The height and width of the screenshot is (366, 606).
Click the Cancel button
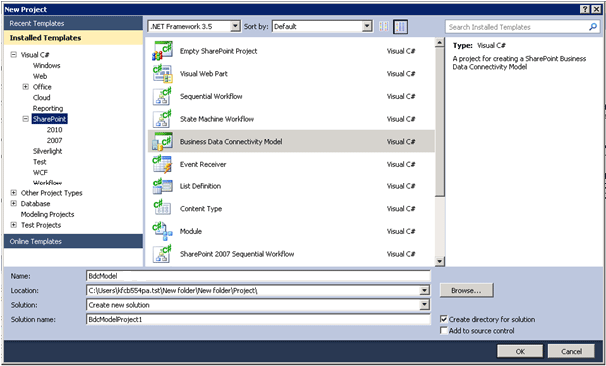[x=571, y=351]
